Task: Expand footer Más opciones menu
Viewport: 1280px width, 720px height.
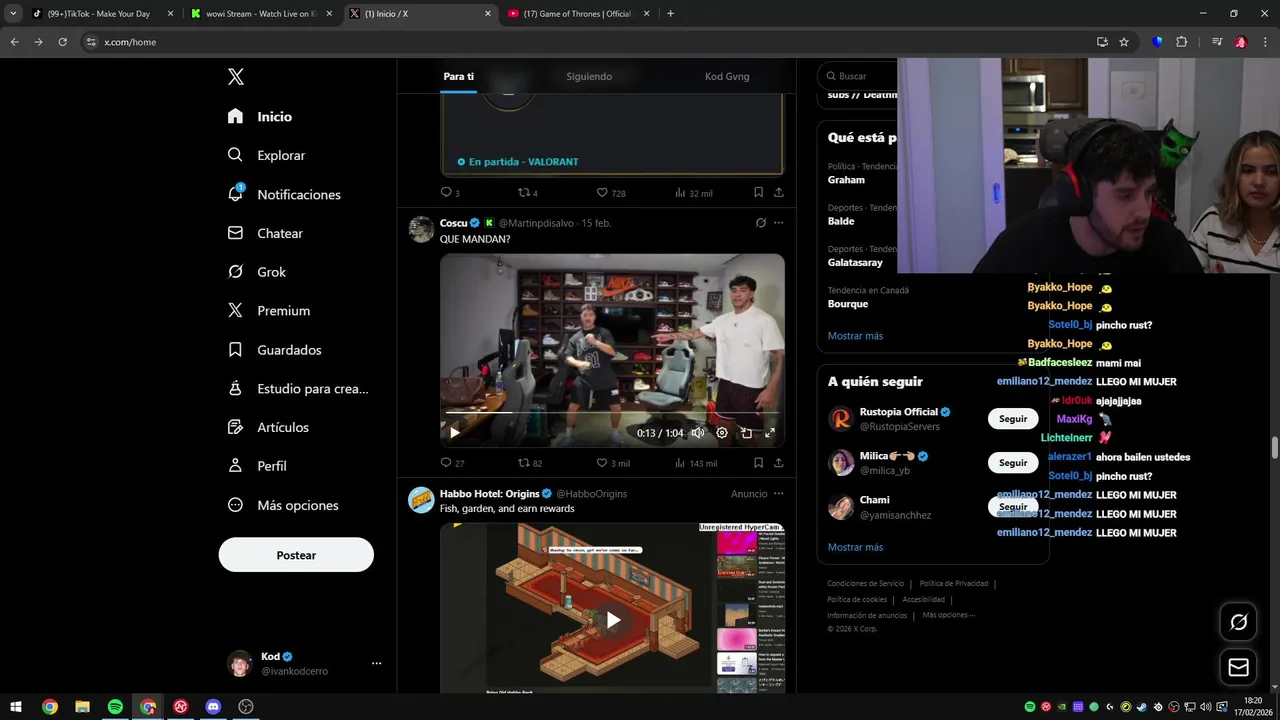Action: tap(948, 615)
